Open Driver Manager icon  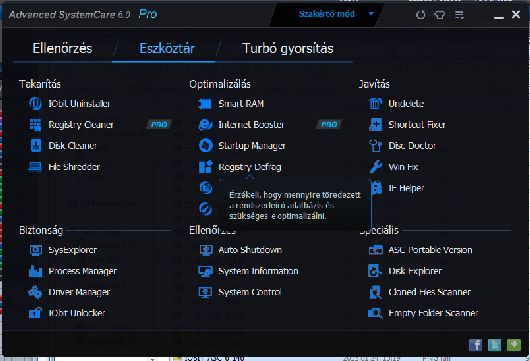coord(35,292)
